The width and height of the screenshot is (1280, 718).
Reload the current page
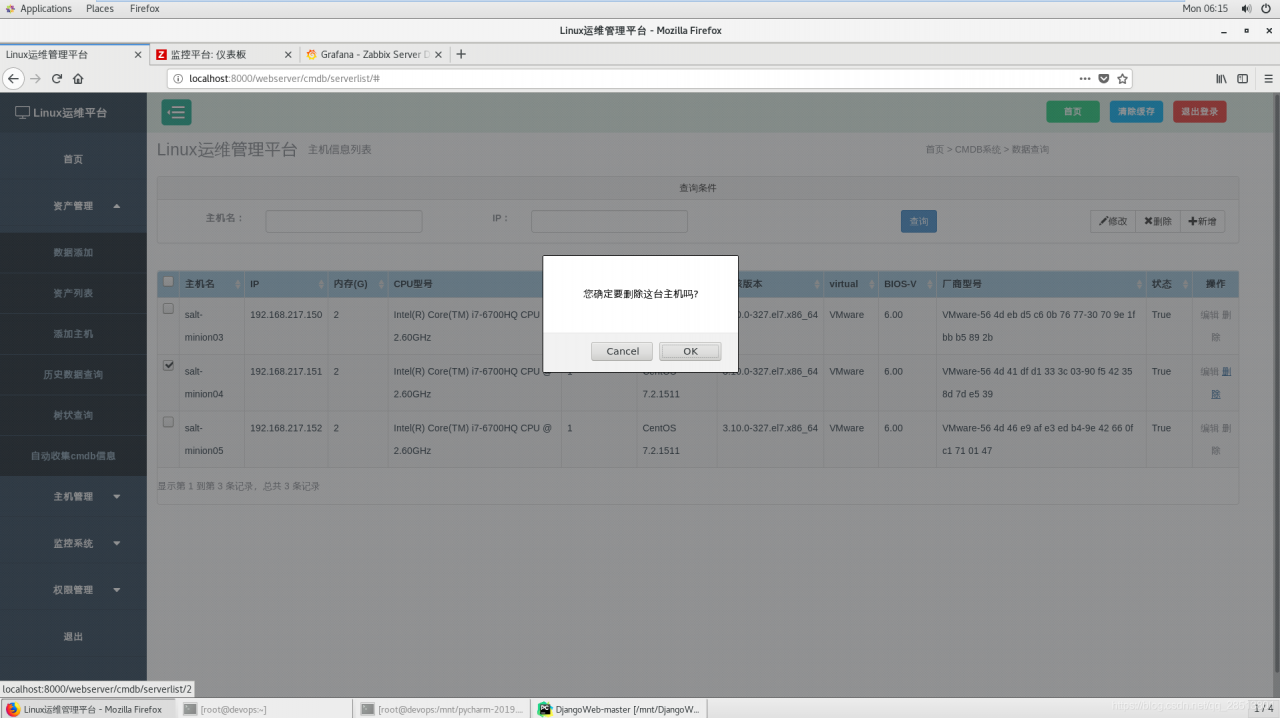57,78
